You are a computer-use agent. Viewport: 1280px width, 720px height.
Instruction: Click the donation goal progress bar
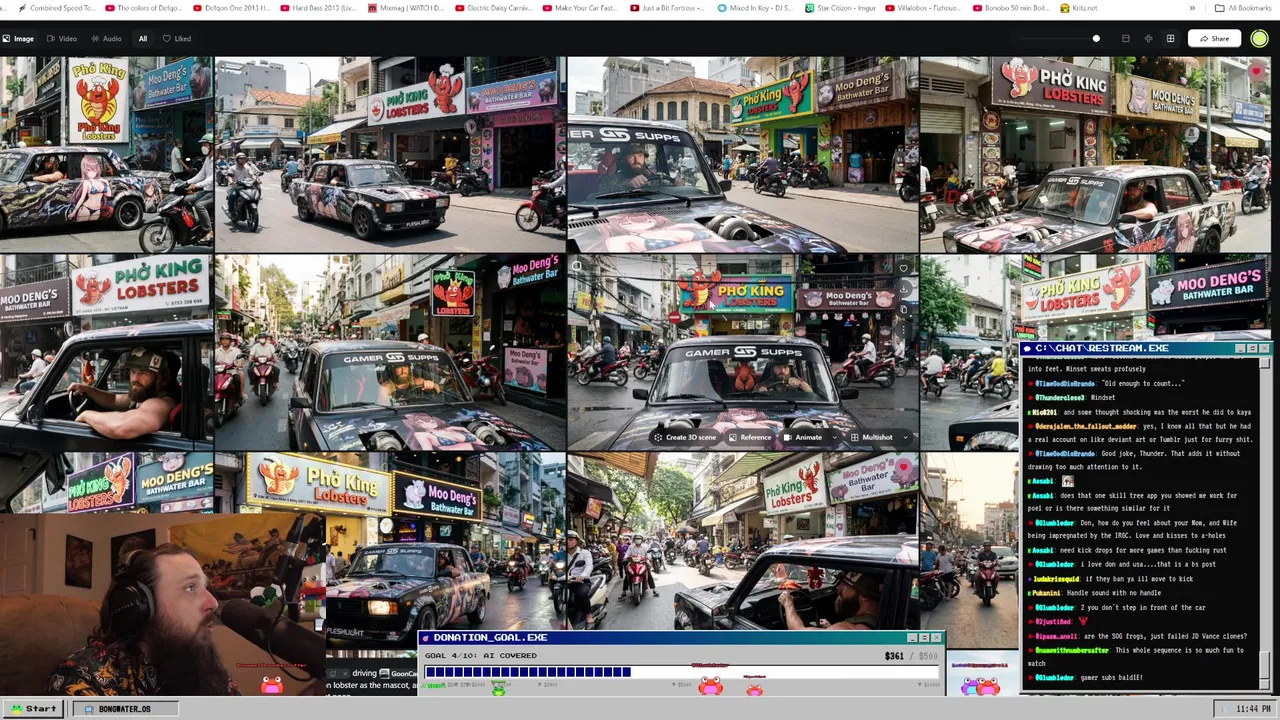click(x=682, y=672)
